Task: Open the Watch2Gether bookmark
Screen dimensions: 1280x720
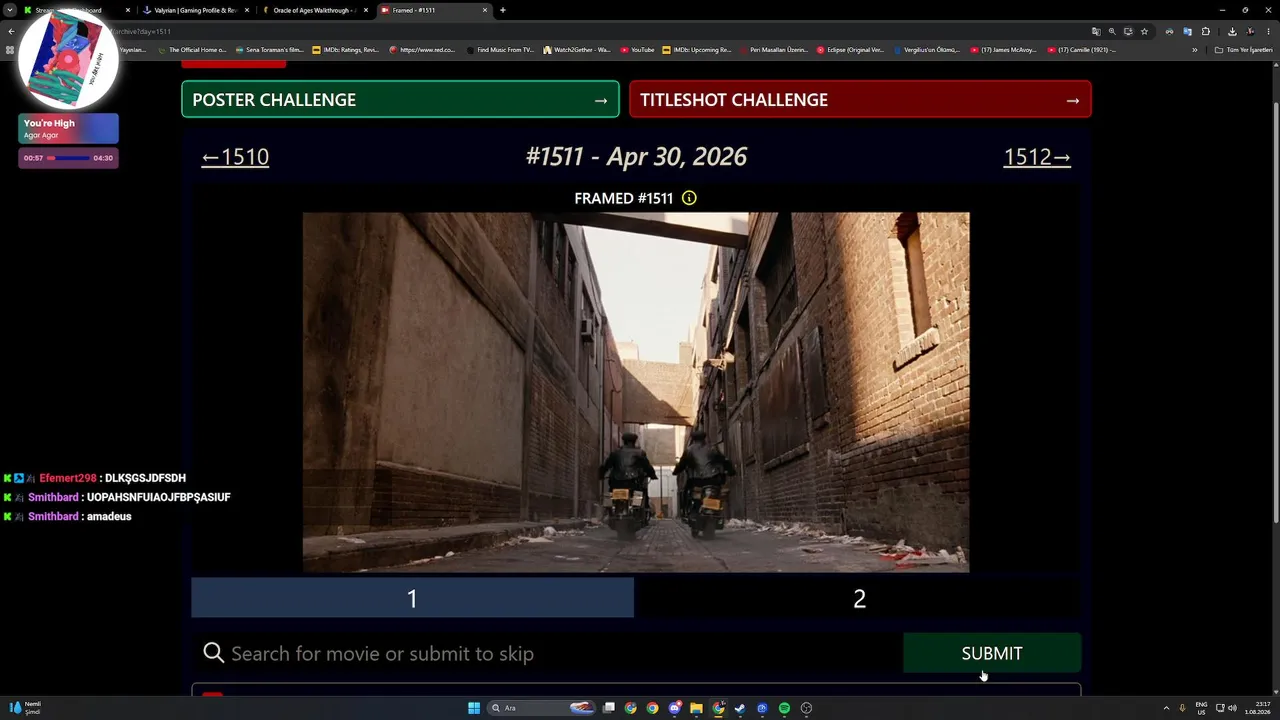Action: point(576,50)
